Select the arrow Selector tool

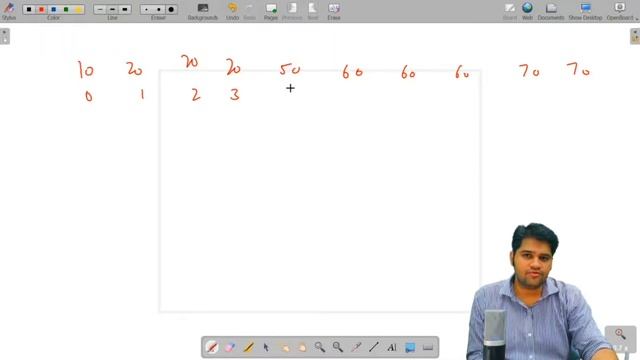tap(266, 347)
